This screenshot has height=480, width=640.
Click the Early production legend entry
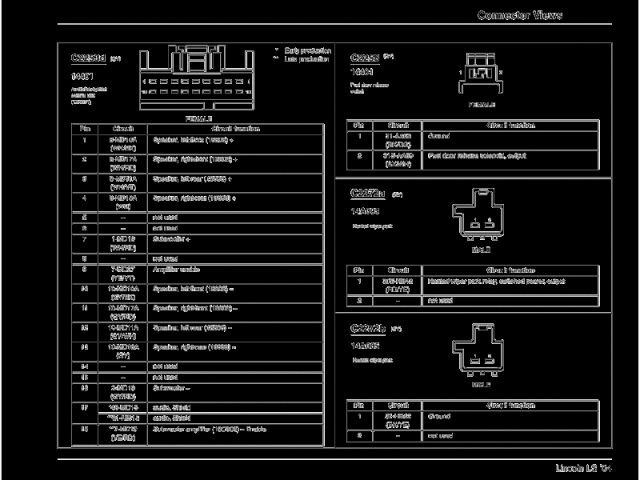click(304, 49)
